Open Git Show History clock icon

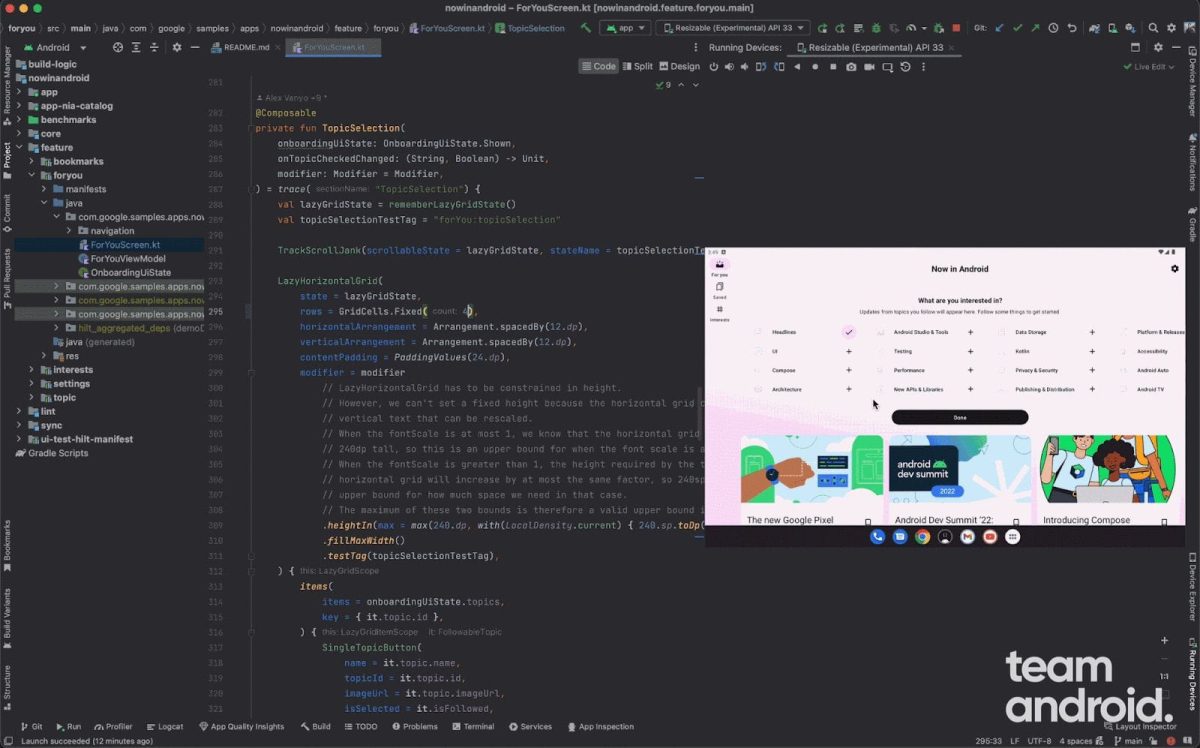coord(1053,28)
